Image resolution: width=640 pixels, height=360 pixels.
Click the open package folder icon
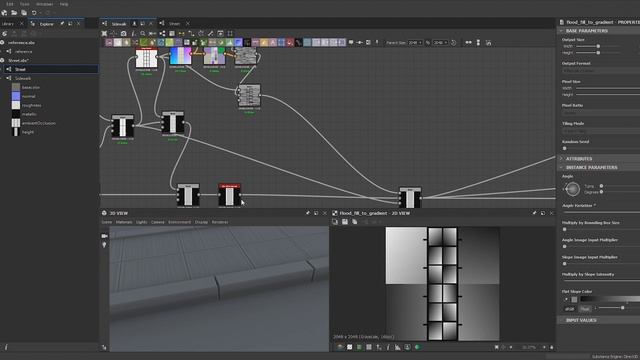(x=14, y=13)
